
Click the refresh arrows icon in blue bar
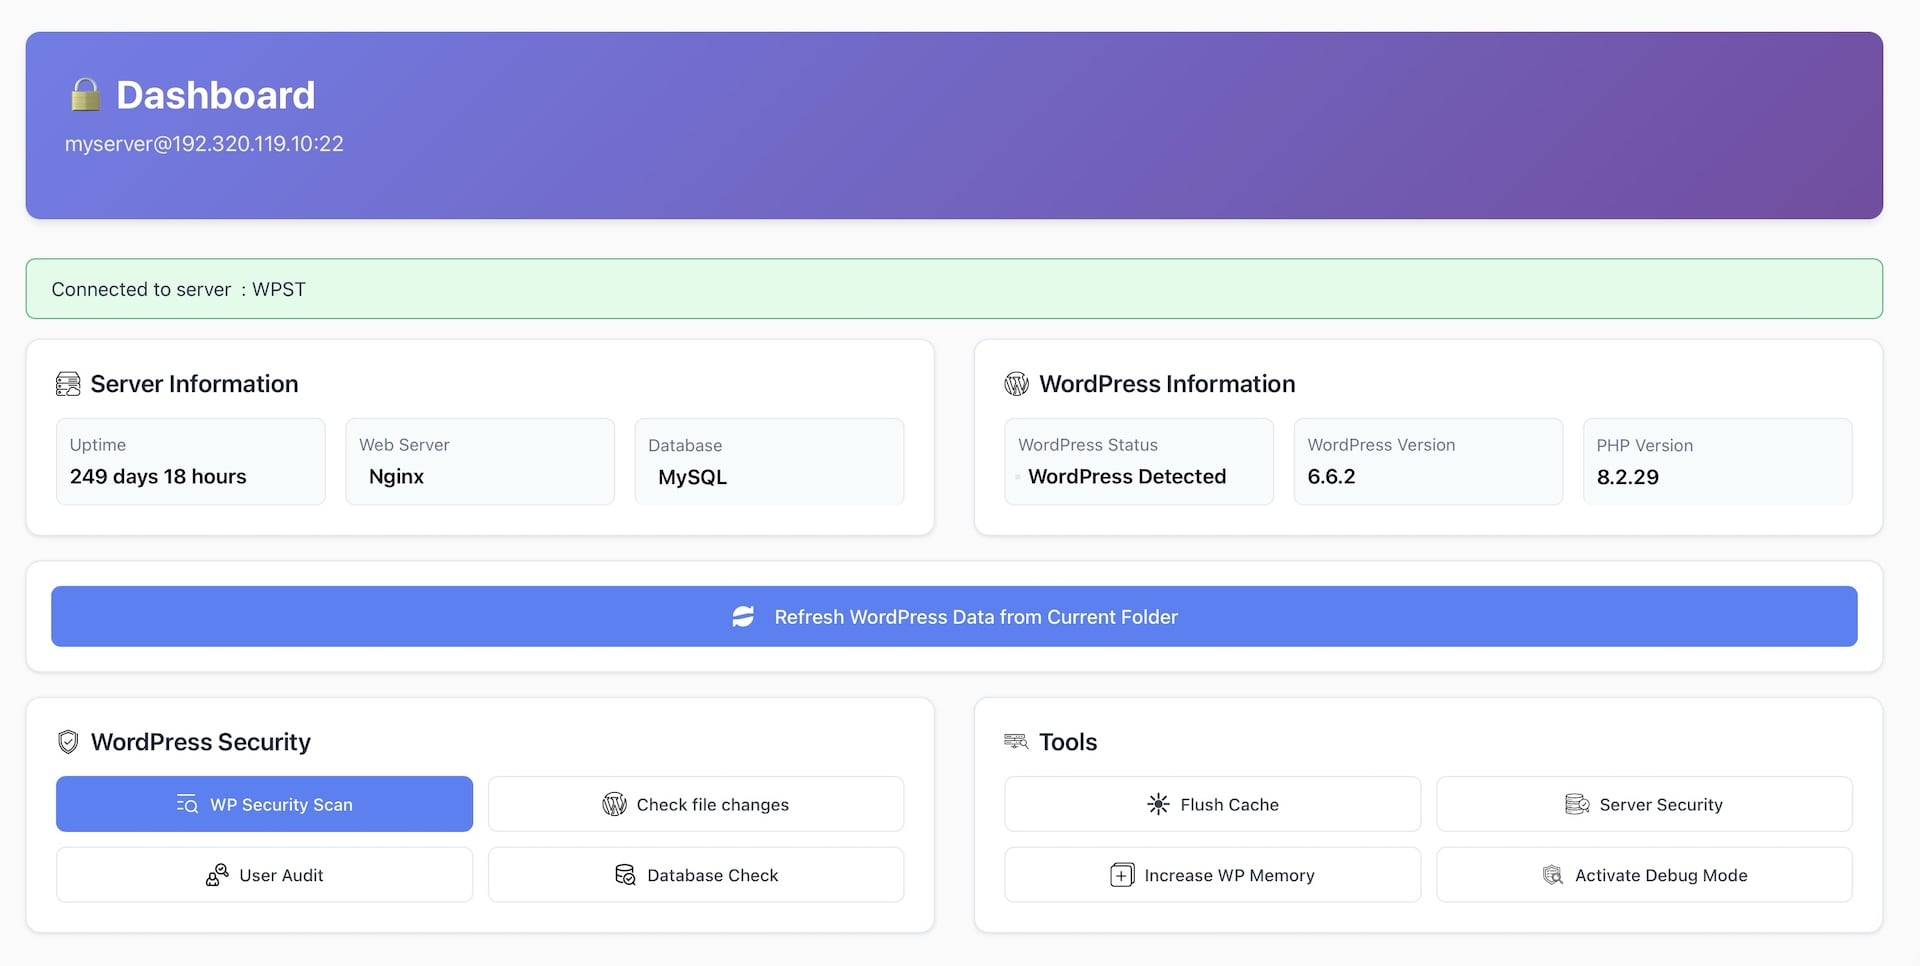tap(743, 617)
